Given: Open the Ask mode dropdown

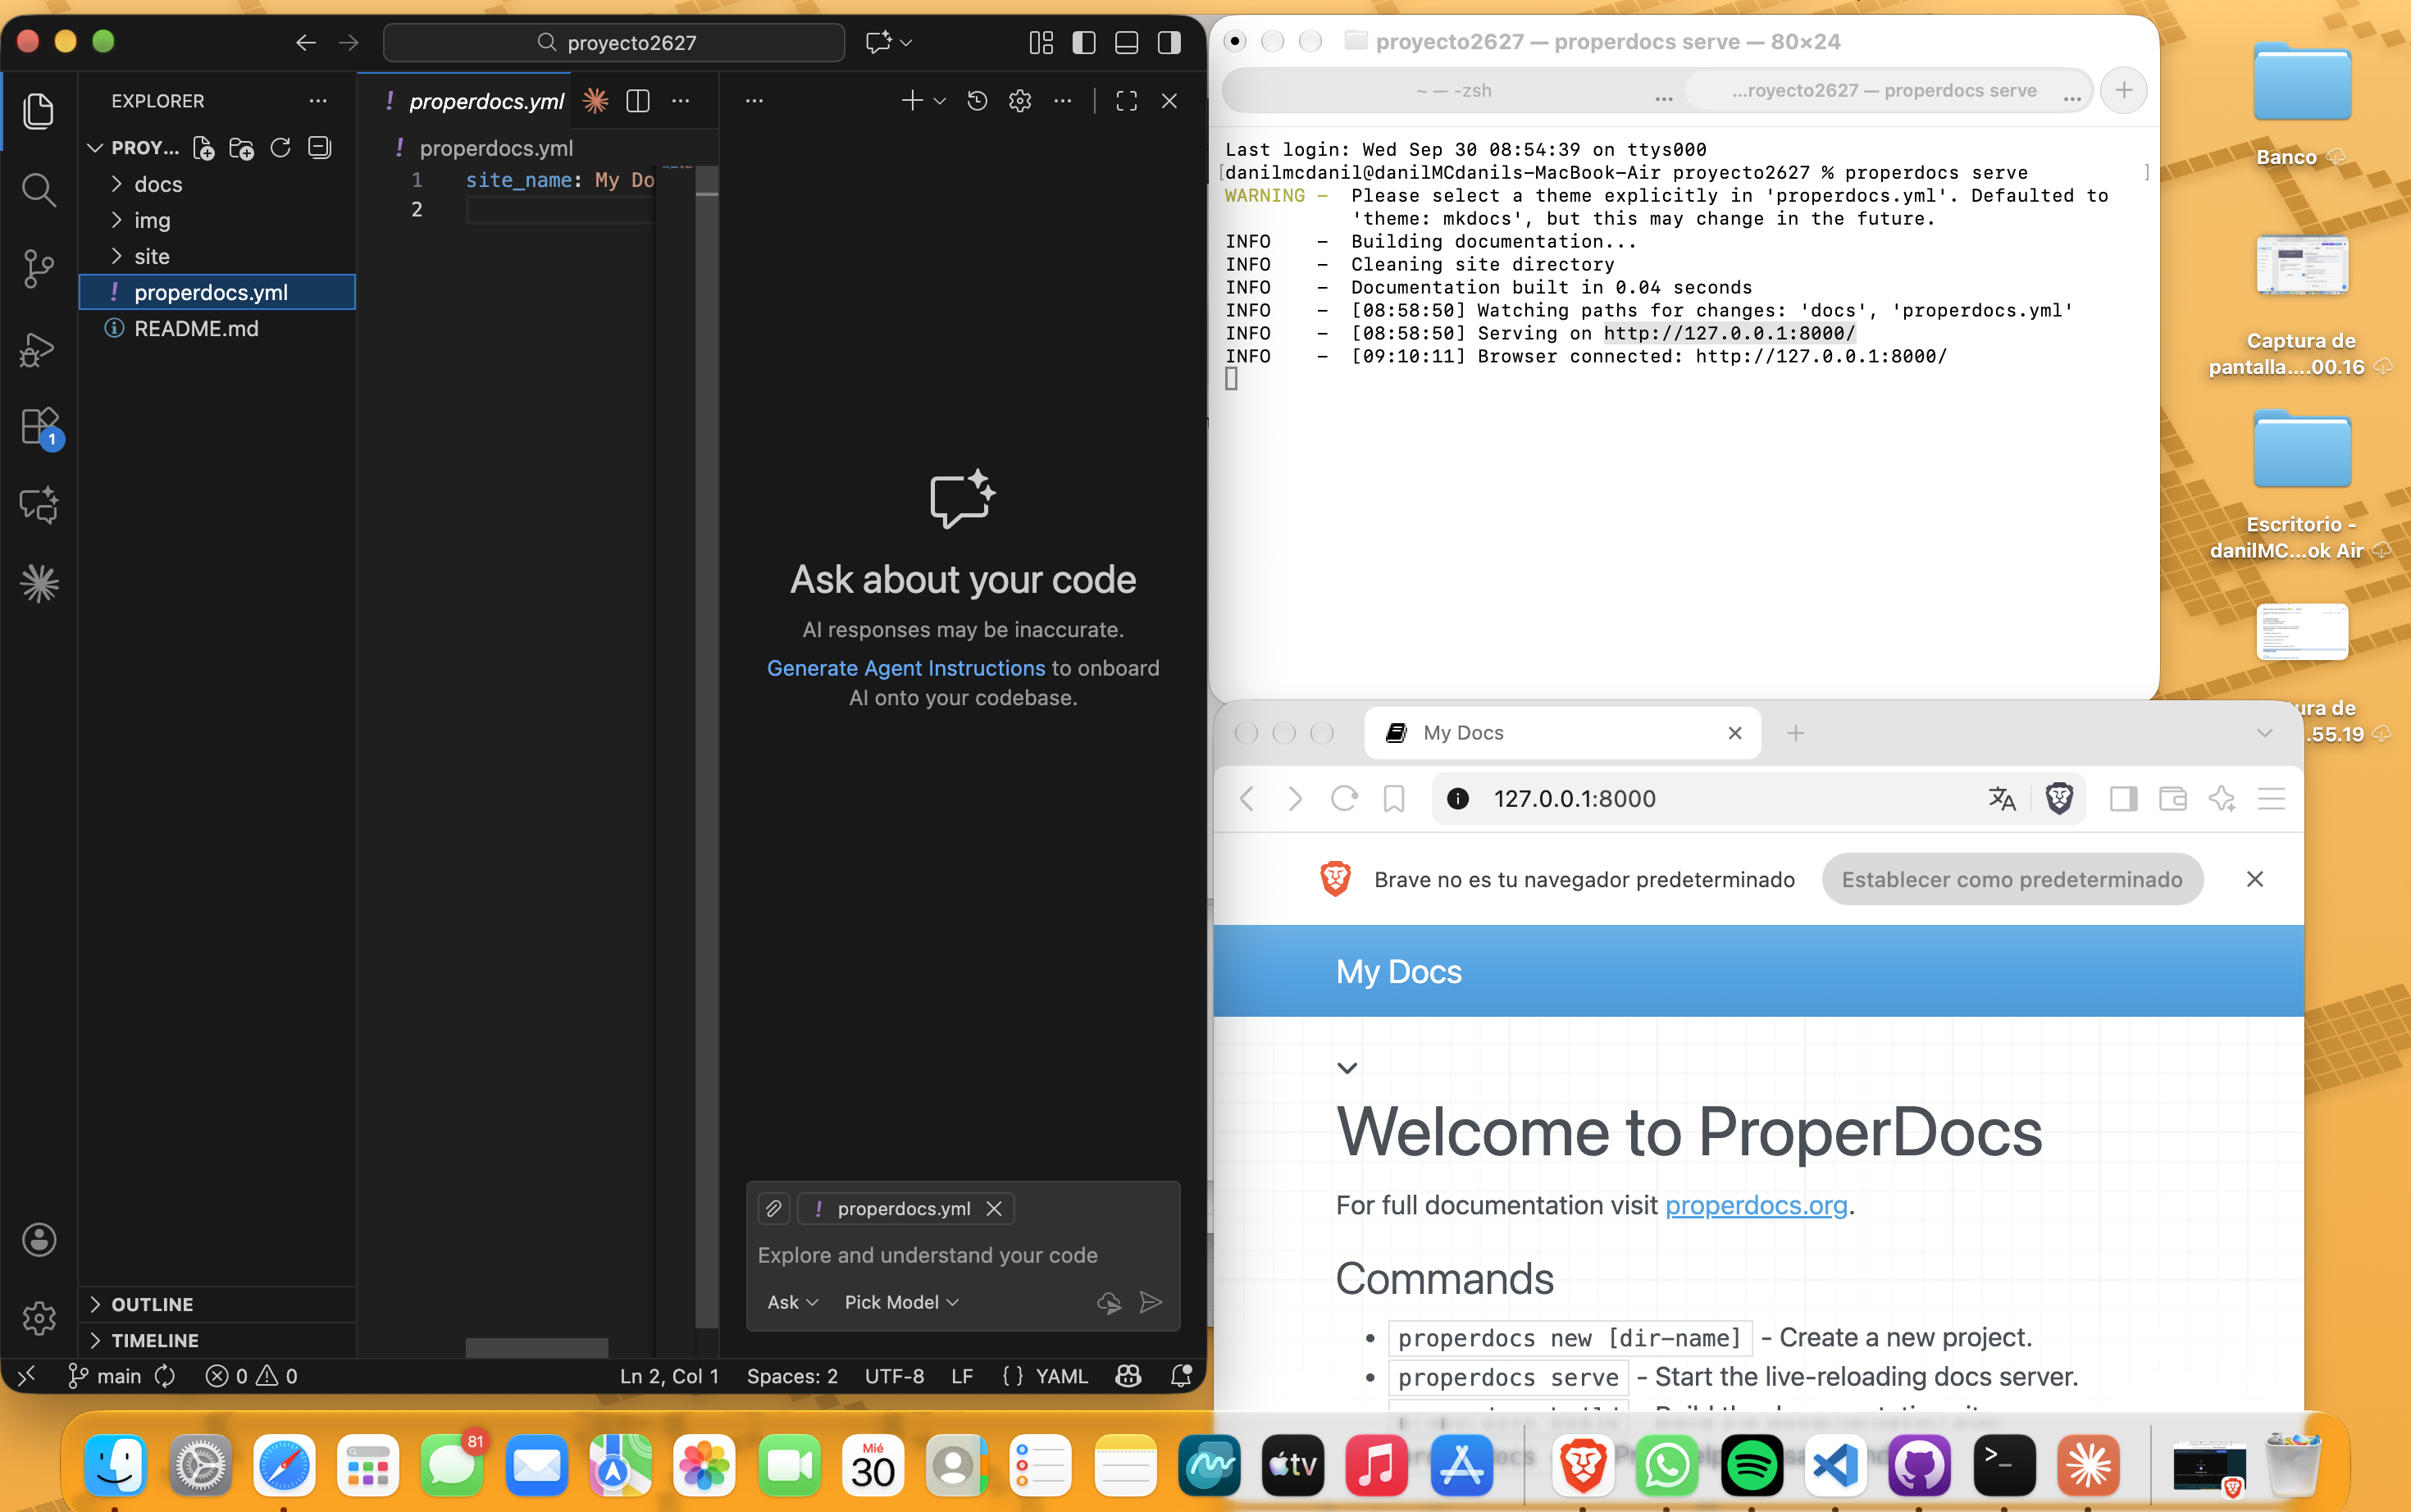Looking at the screenshot, I should 793,1302.
